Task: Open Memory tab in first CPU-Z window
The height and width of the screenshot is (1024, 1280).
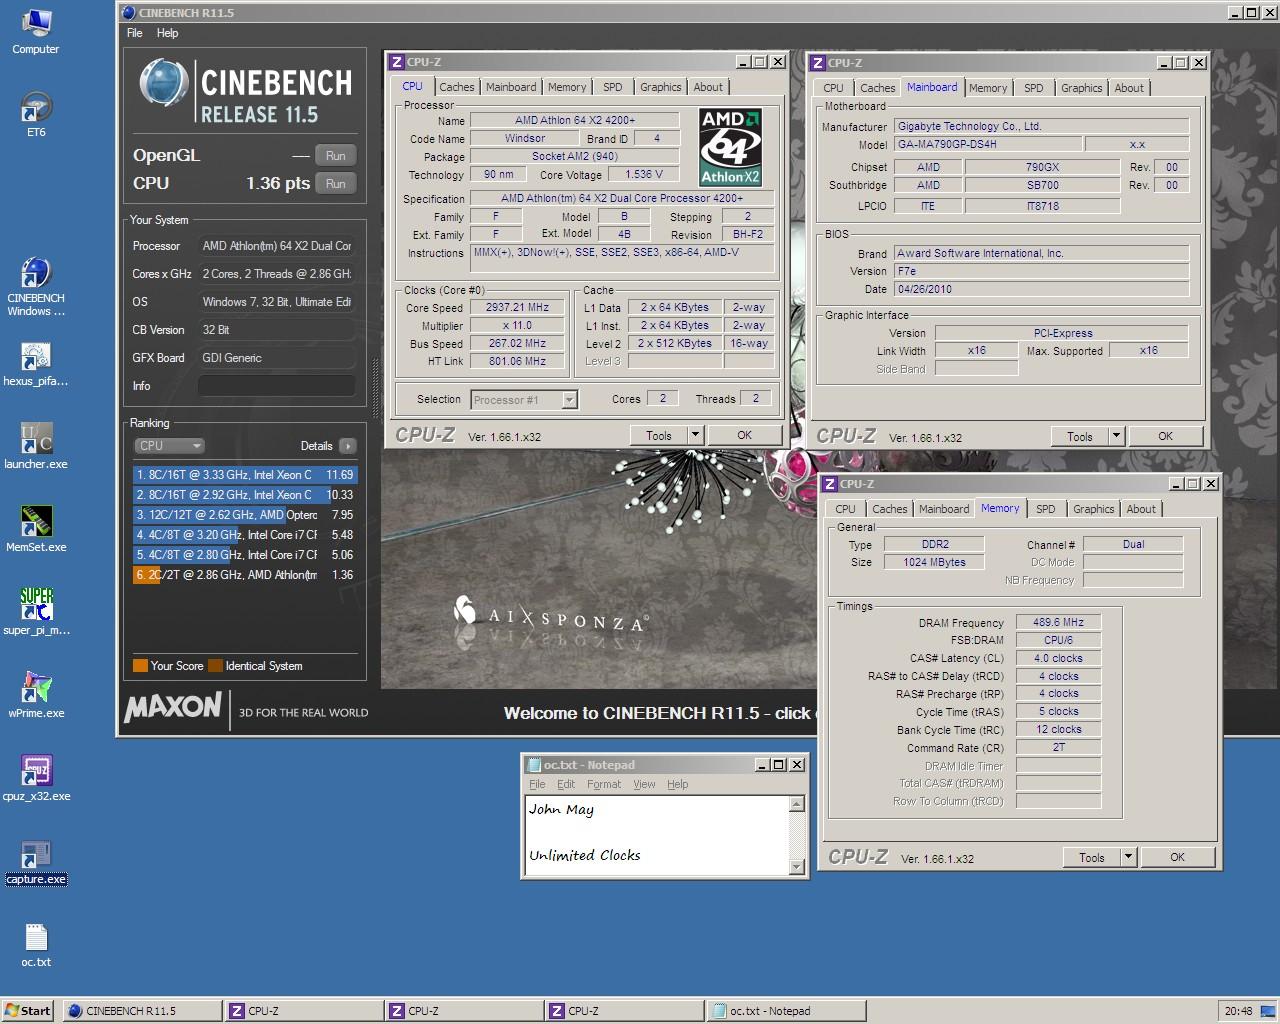Action: pos(567,88)
